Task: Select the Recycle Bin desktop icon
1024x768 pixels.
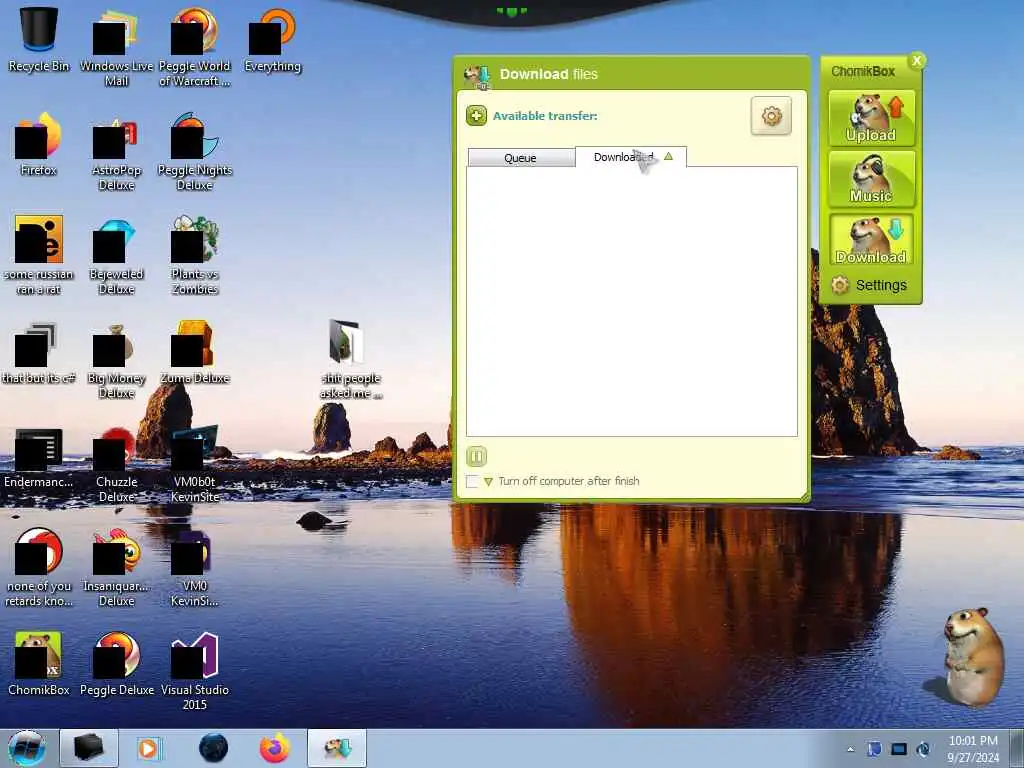Action: (x=39, y=39)
